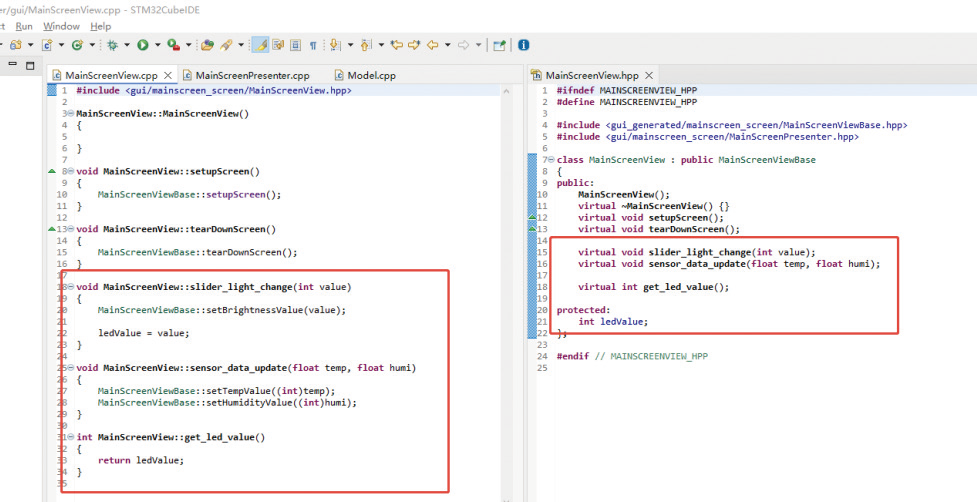Screen dimensions: 977x502
Task: Click 'return ledValue;' code line
Action: tap(141, 460)
